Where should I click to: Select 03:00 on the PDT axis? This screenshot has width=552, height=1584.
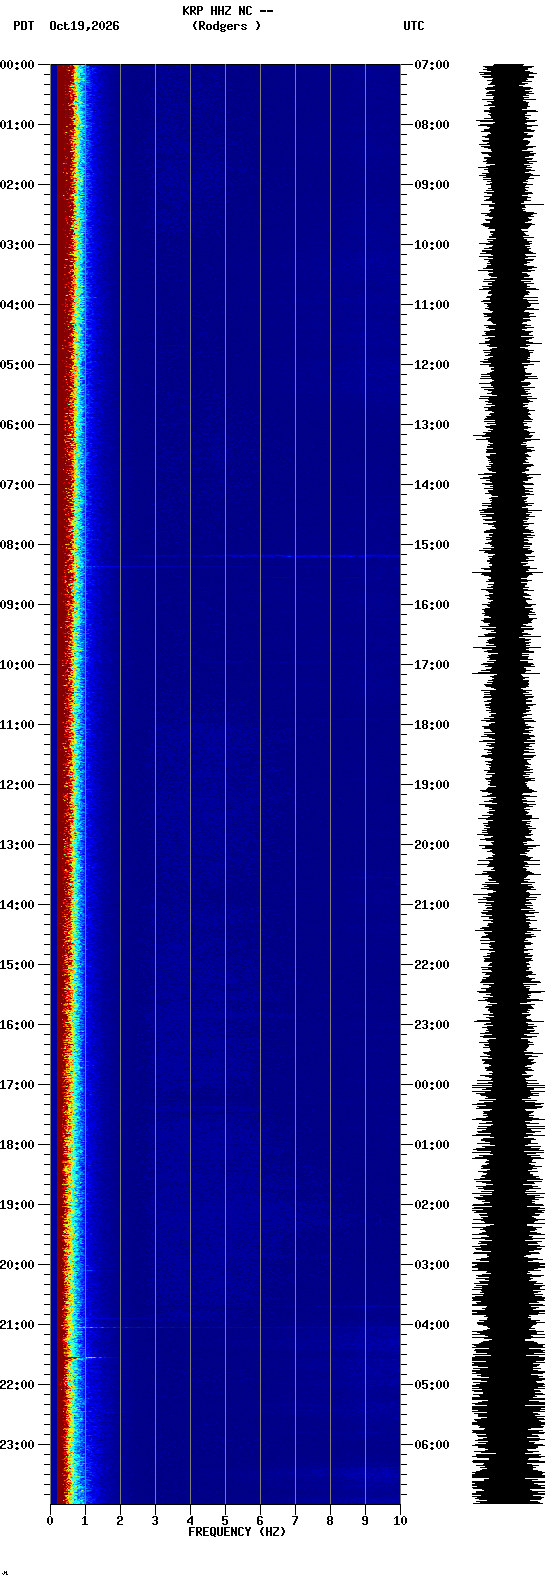(18, 245)
